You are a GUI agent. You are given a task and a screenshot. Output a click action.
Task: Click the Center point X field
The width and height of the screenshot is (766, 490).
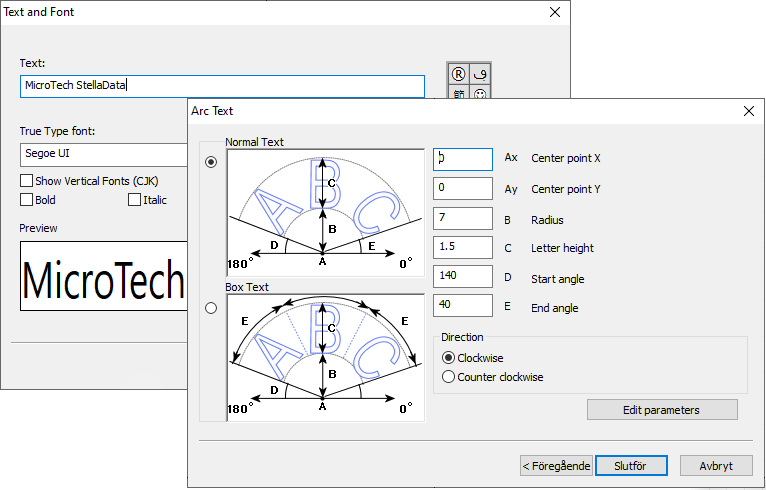click(463, 159)
